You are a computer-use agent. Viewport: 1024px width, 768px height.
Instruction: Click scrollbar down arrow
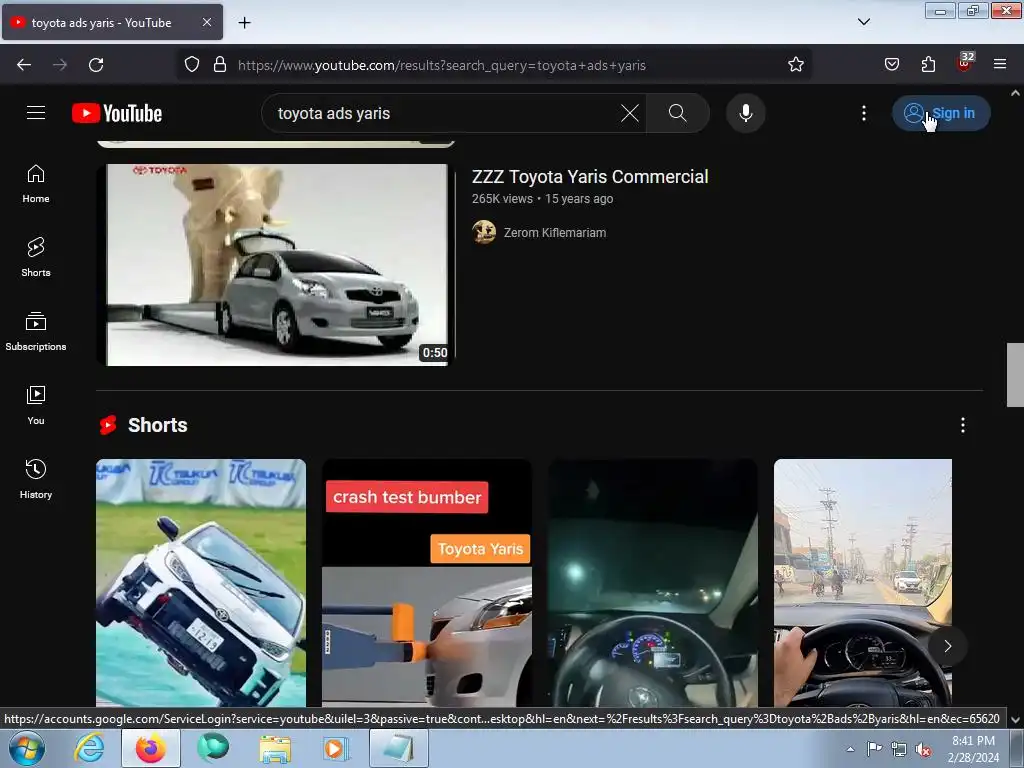pyautogui.click(x=1015, y=720)
